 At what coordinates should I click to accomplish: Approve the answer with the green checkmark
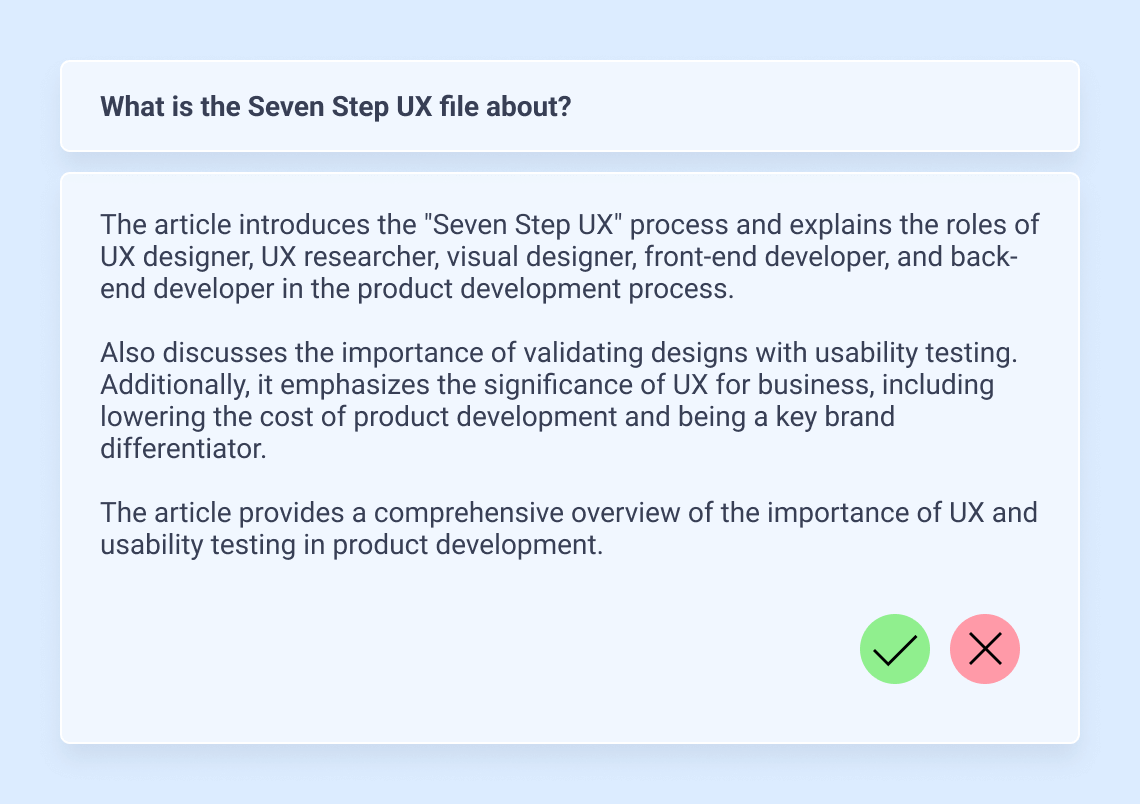click(x=895, y=649)
